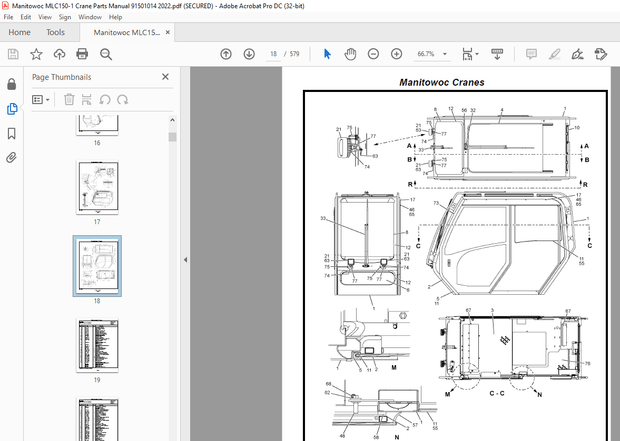This screenshot has width=620, height=441.
Task: Click thumbnail panel scroll up arrow
Action: tap(172, 120)
